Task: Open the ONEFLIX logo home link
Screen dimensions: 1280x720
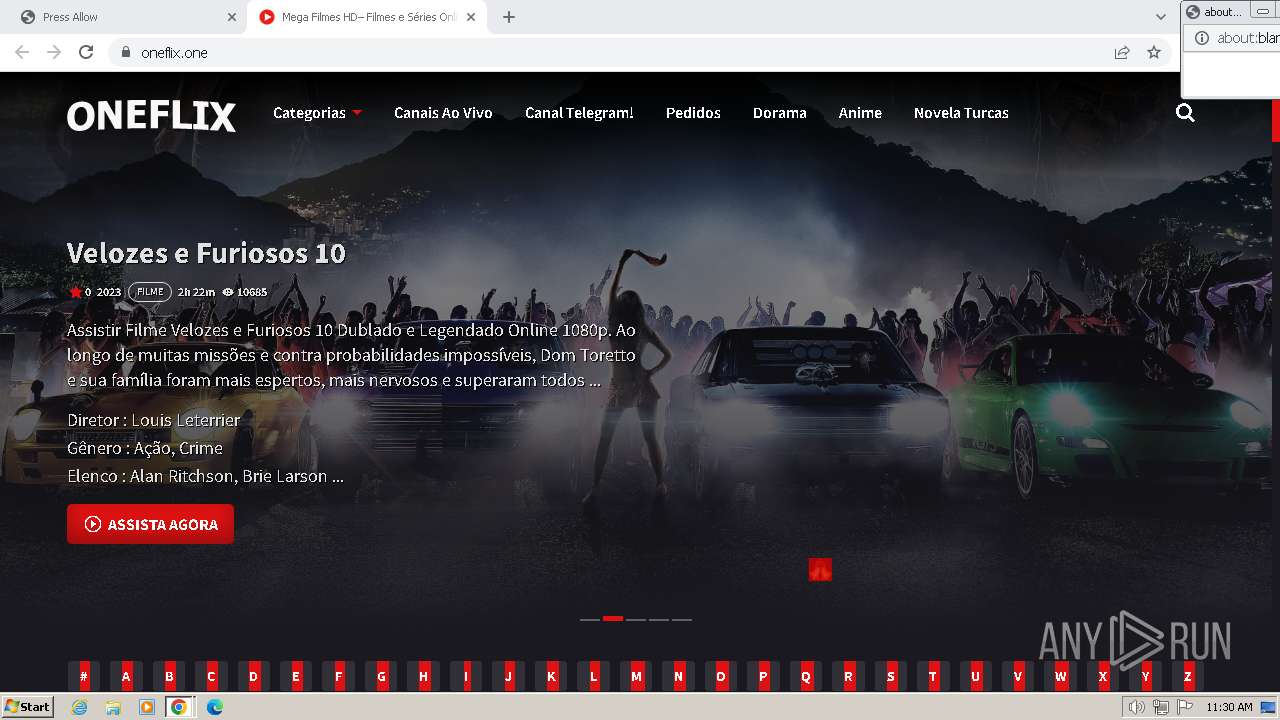Action: tap(151, 116)
